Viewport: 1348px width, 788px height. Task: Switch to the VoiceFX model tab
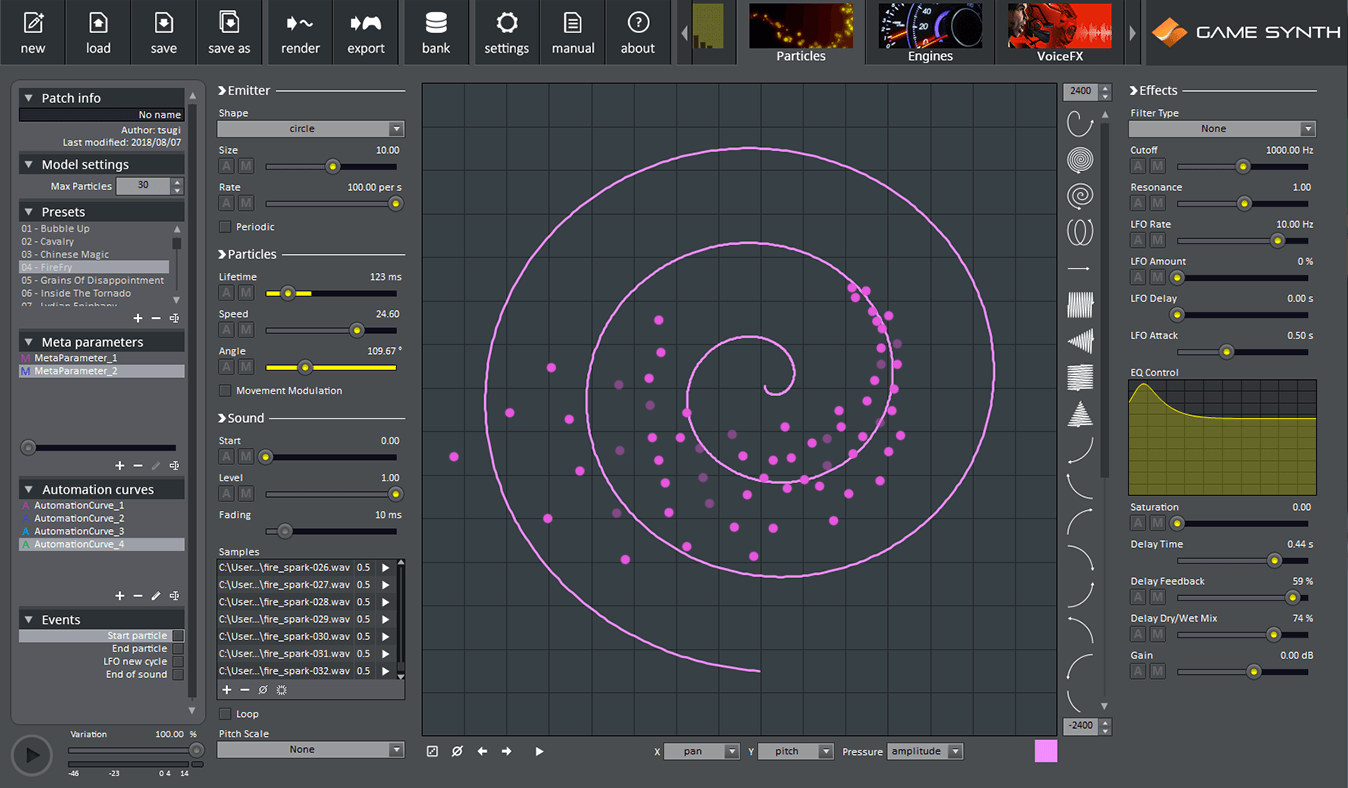1060,33
